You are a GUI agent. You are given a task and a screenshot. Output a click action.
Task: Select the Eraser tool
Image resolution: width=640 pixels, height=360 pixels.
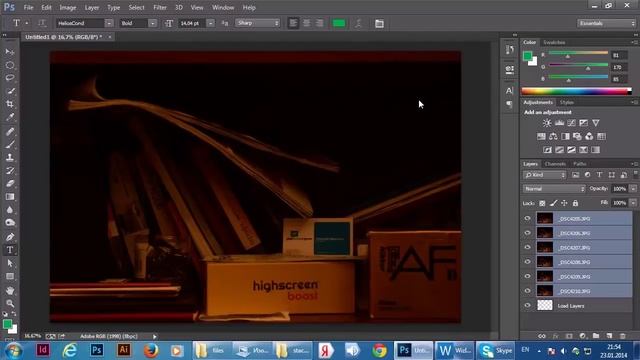point(10,184)
